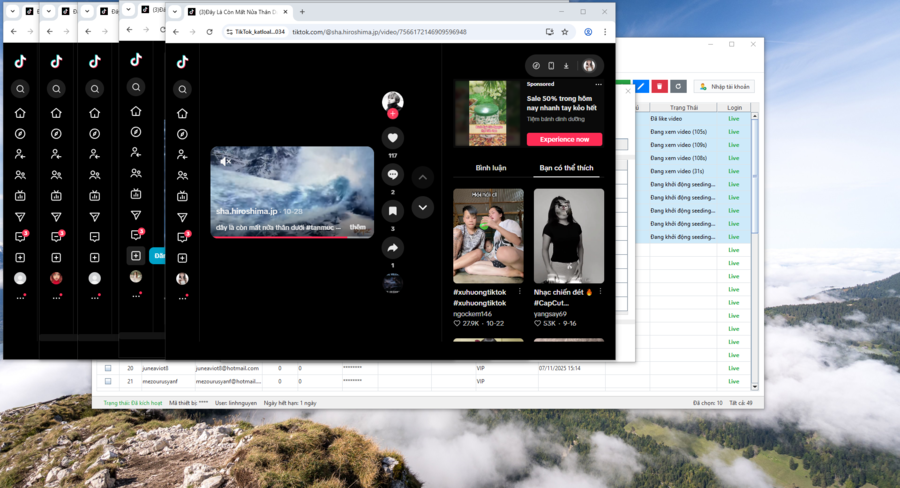Tick the checkbox for row 20
Viewport: 900px width, 488px height.
(108, 368)
